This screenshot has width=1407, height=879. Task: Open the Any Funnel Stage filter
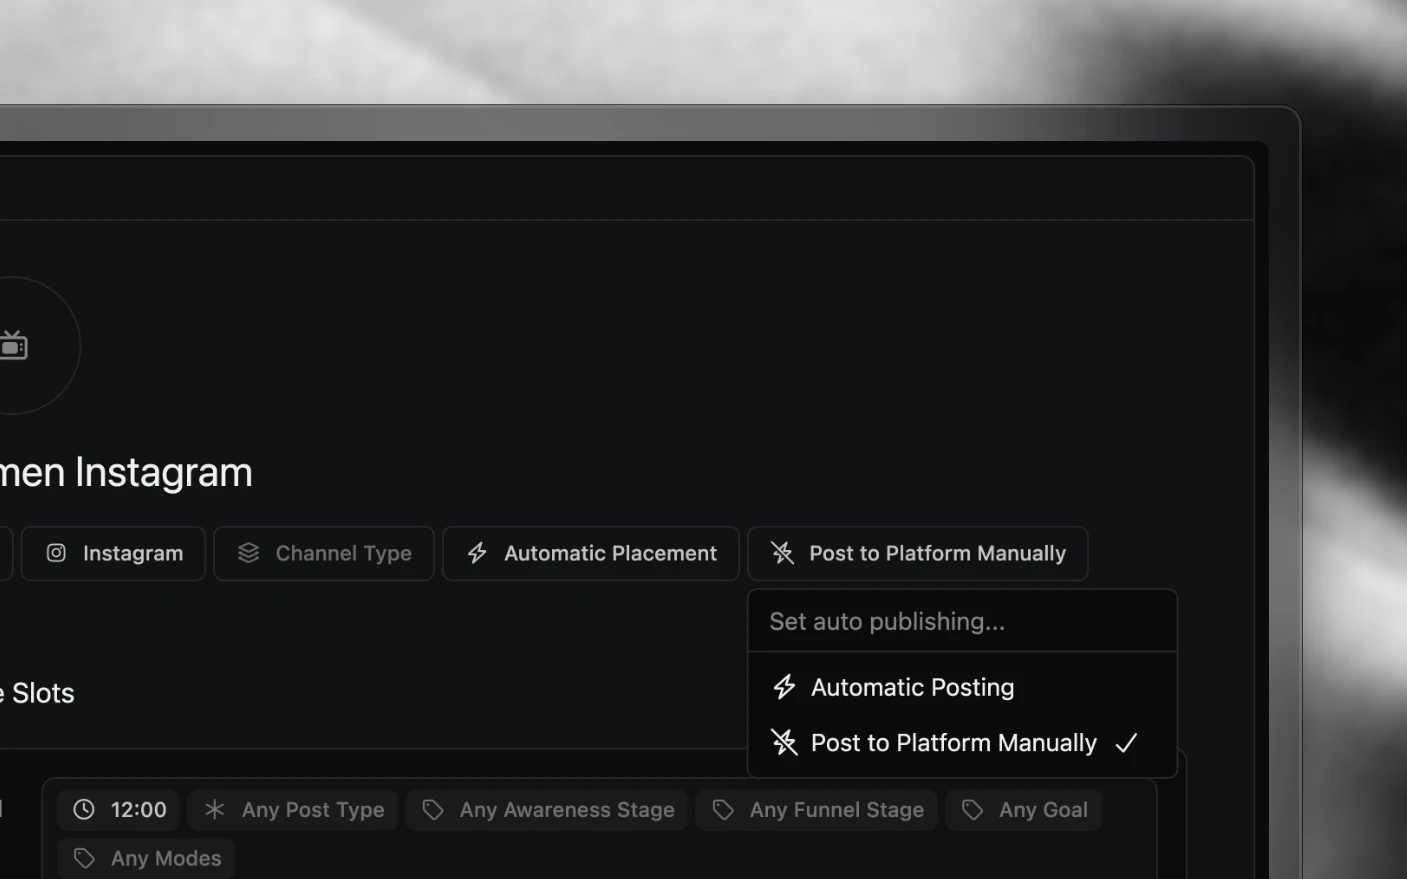pos(817,810)
